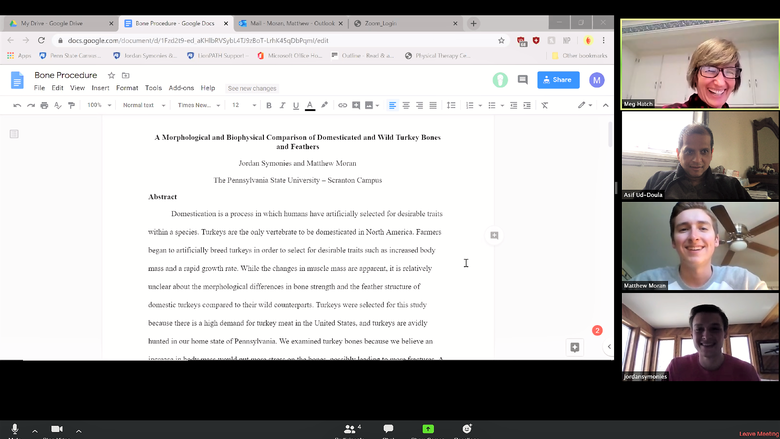Open the Insert menu

100,88
